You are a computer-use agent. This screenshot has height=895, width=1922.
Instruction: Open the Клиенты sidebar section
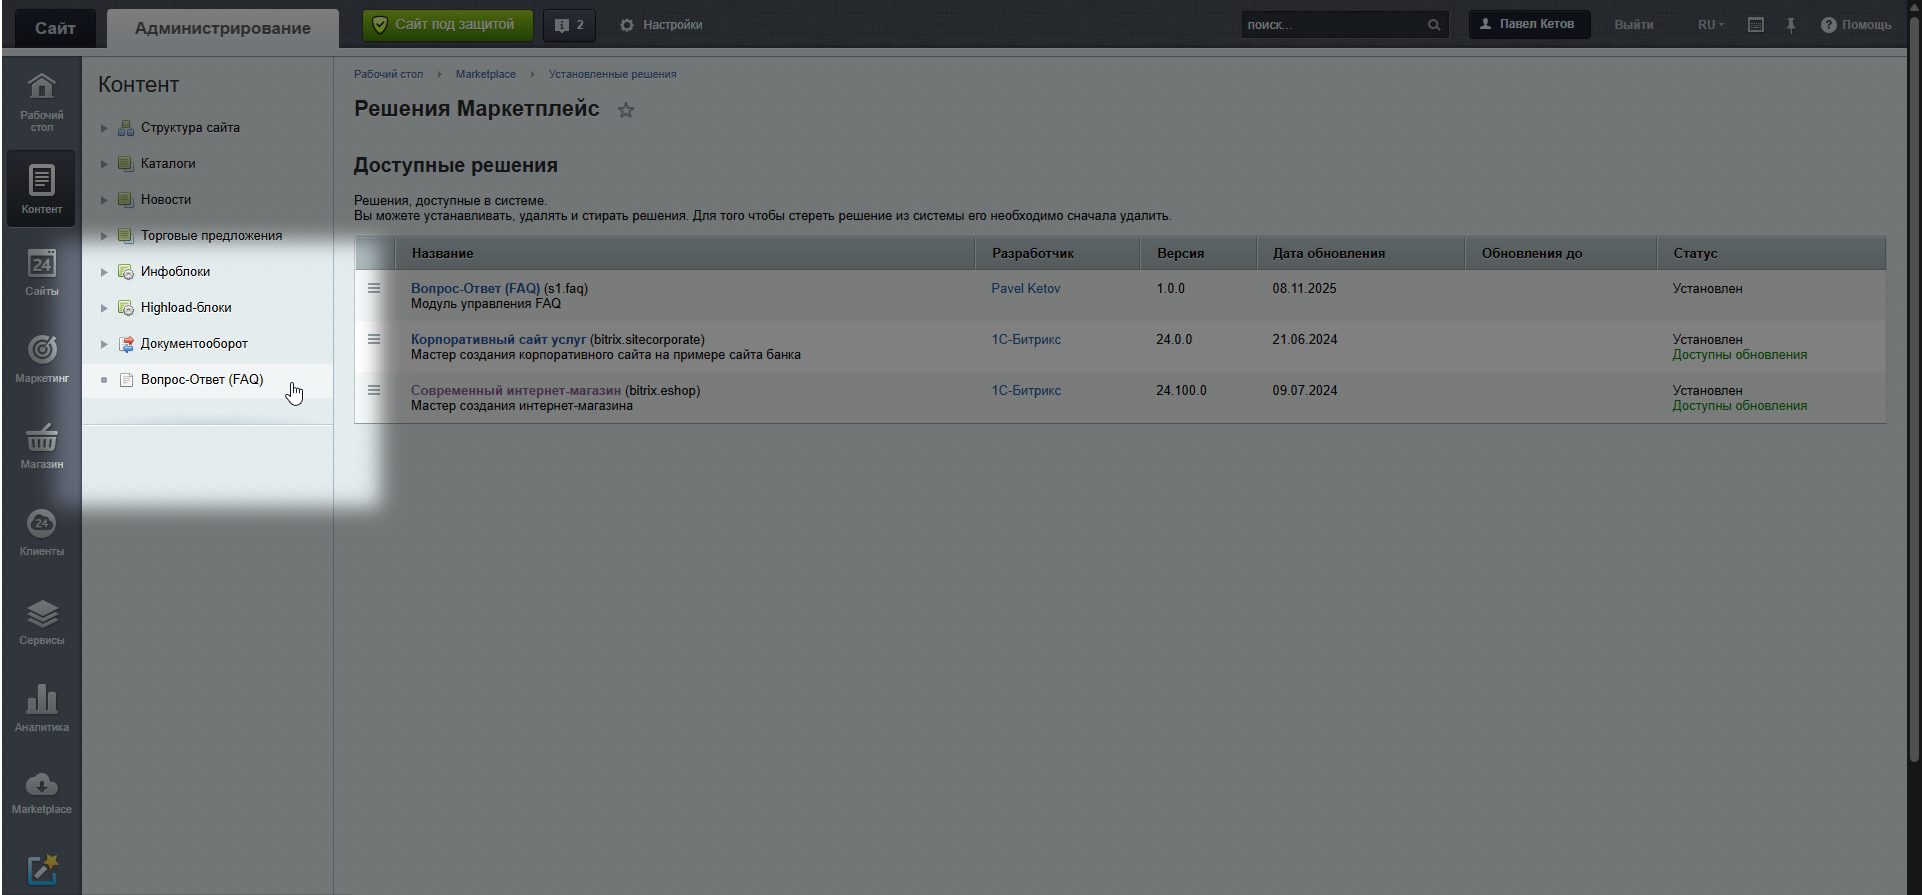tap(41, 532)
